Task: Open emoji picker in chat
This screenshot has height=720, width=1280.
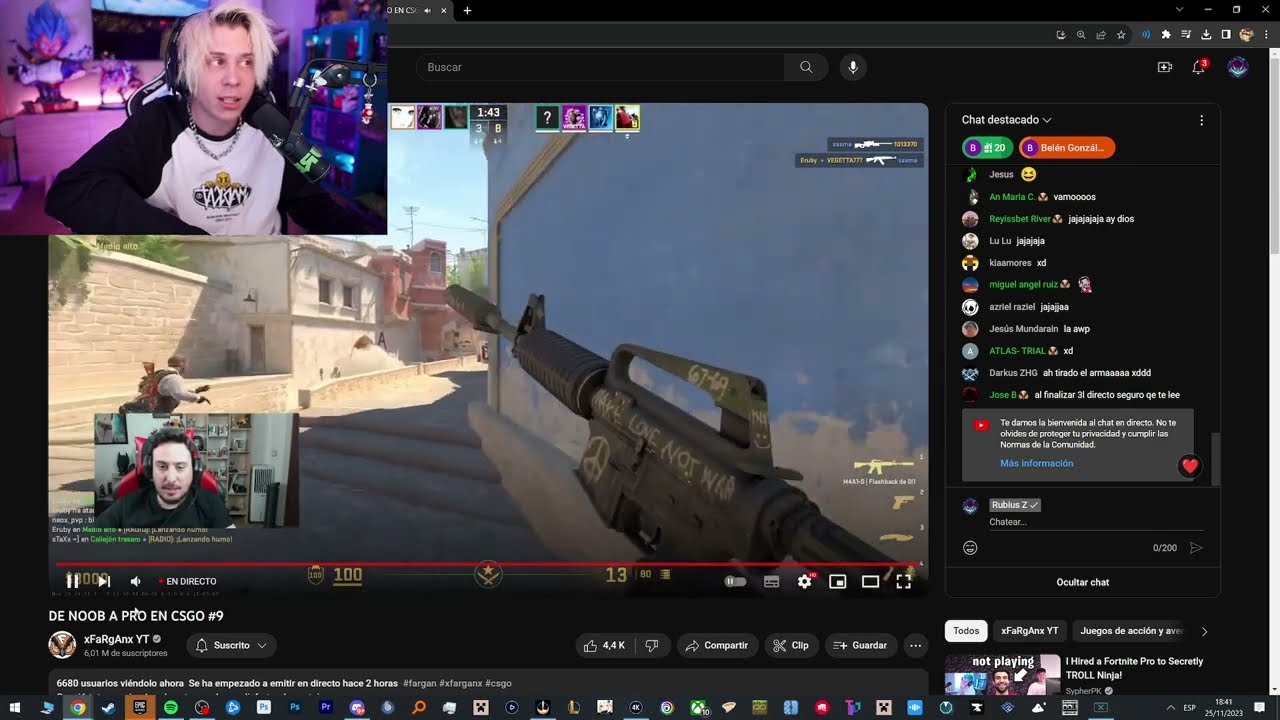Action: coord(970,548)
